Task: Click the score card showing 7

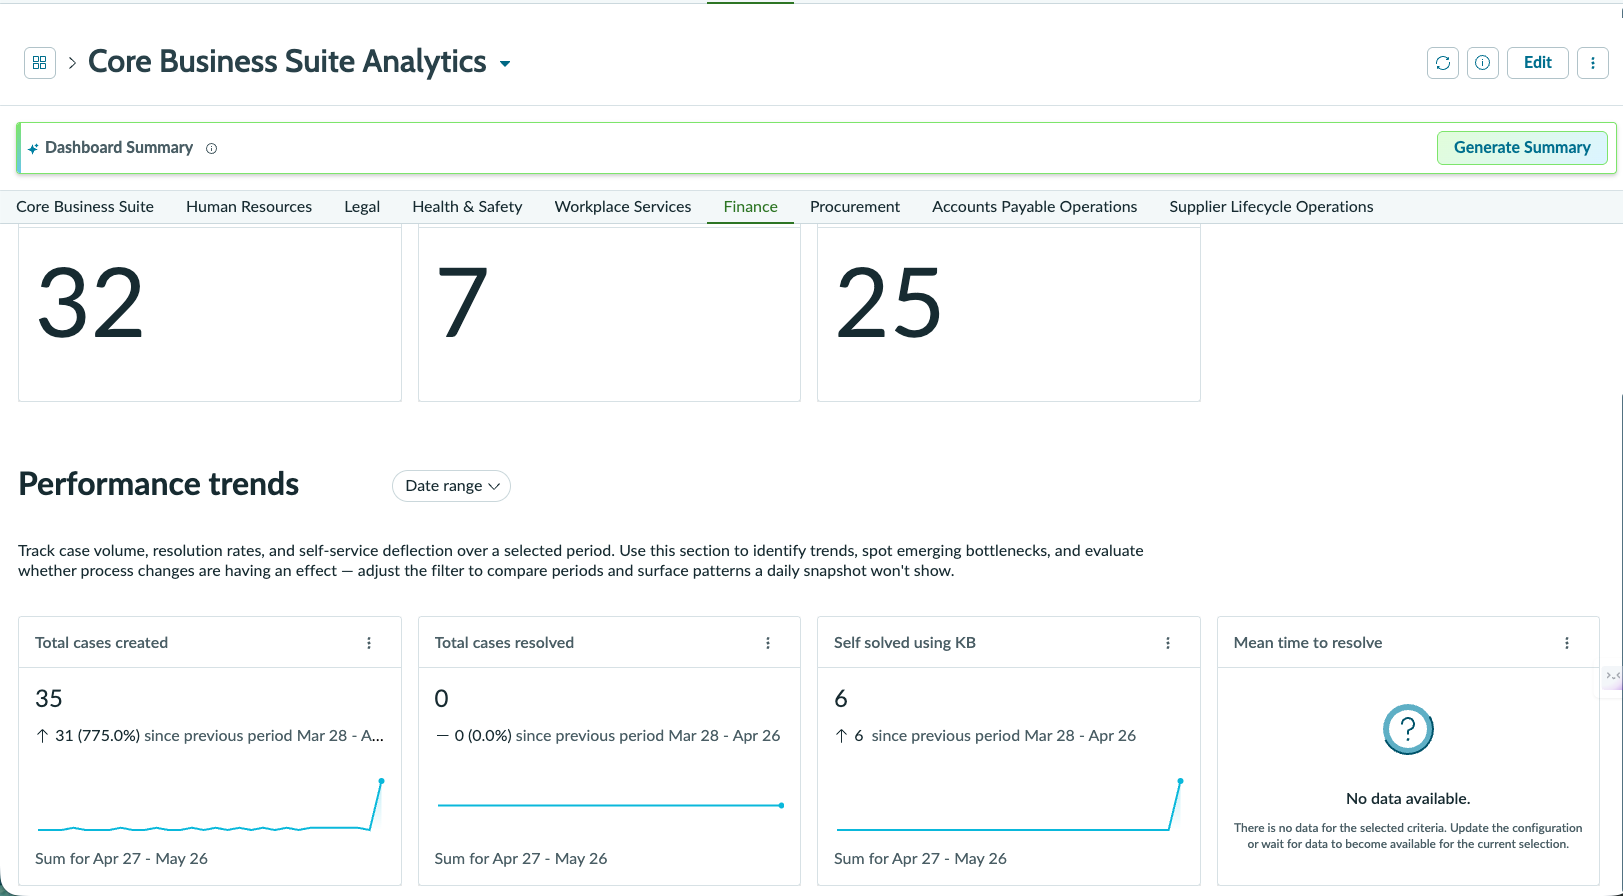Action: click(609, 313)
